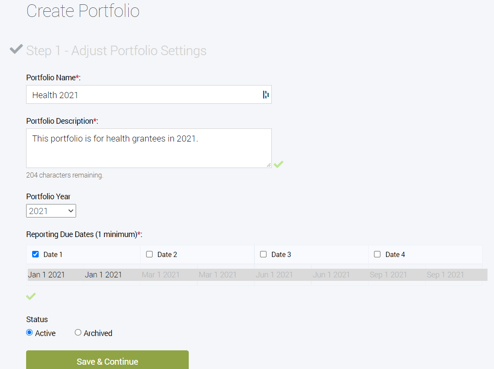Open the Portfolio Year dropdown showing 2021

pos(51,211)
